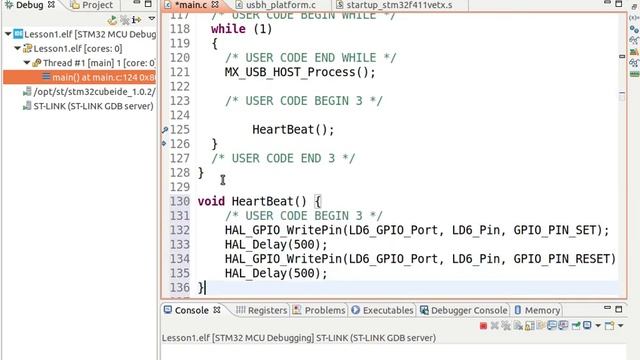Open the Problems tab
640x360 pixels.
pyautogui.click(x=319, y=310)
